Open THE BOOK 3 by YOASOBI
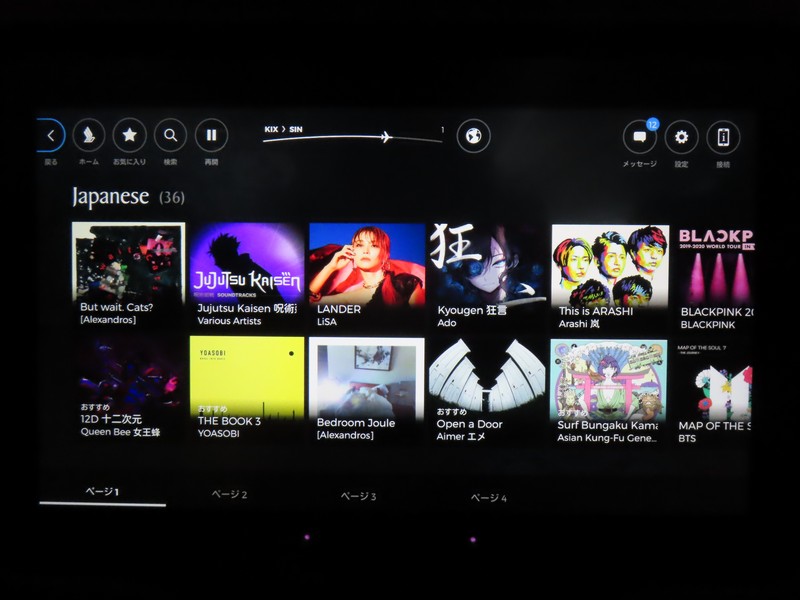The height and width of the screenshot is (600, 800). (x=247, y=388)
